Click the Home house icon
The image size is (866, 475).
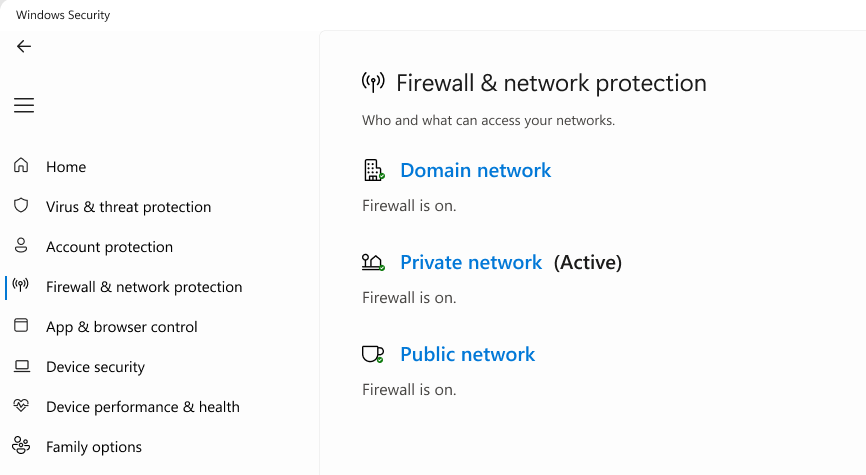(x=21, y=166)
